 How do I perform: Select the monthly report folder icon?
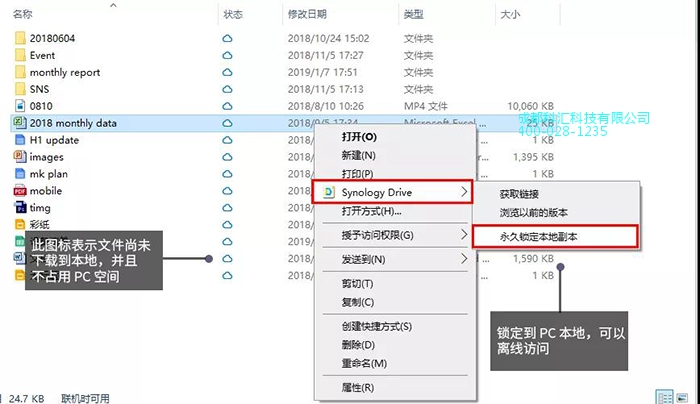[20, 72]
